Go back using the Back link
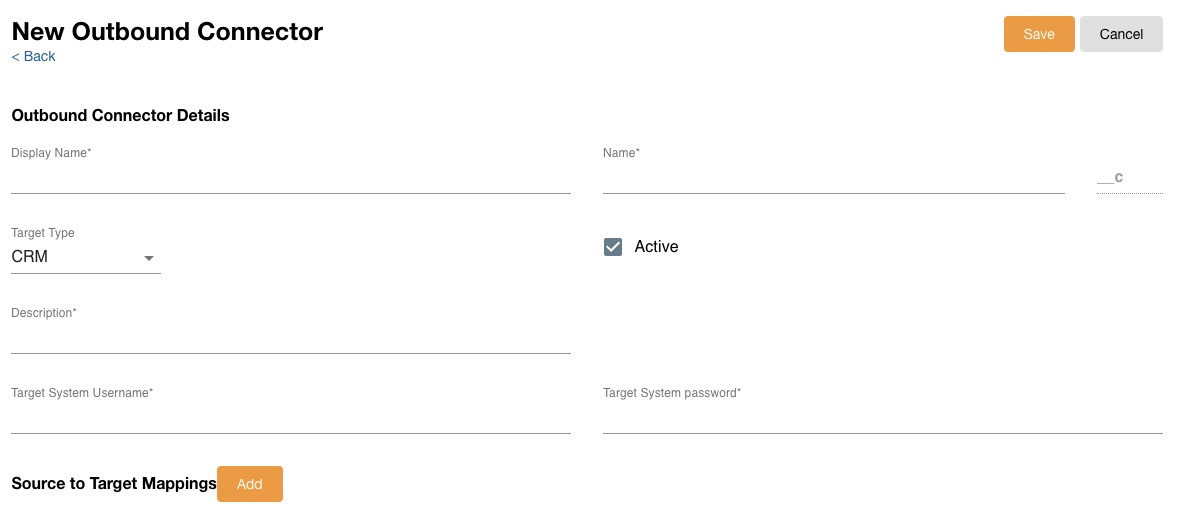 coord(33,57)
